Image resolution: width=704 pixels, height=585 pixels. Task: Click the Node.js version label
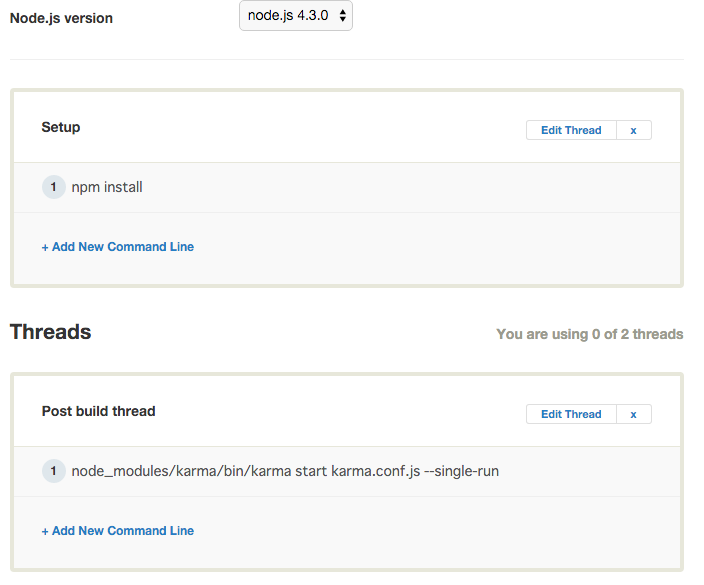point(61,18)
